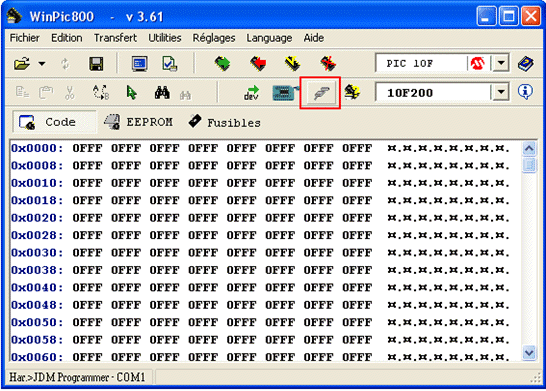This screenshot has height=391, width=546.
Task: Click the black binoculars search icon
Action: 162,93
